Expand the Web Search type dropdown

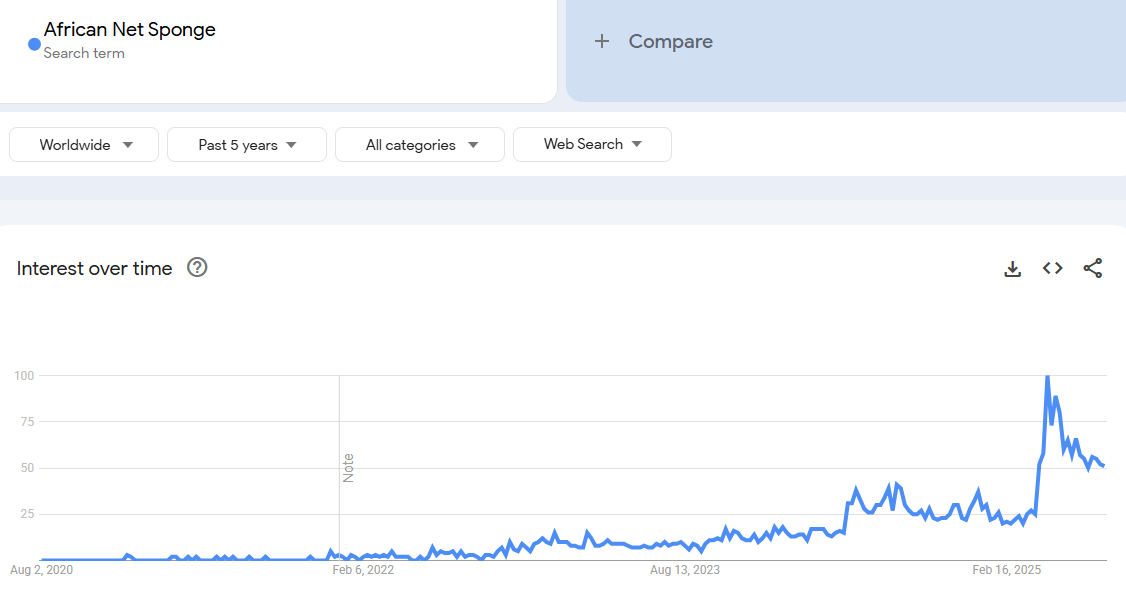[592, 144]
